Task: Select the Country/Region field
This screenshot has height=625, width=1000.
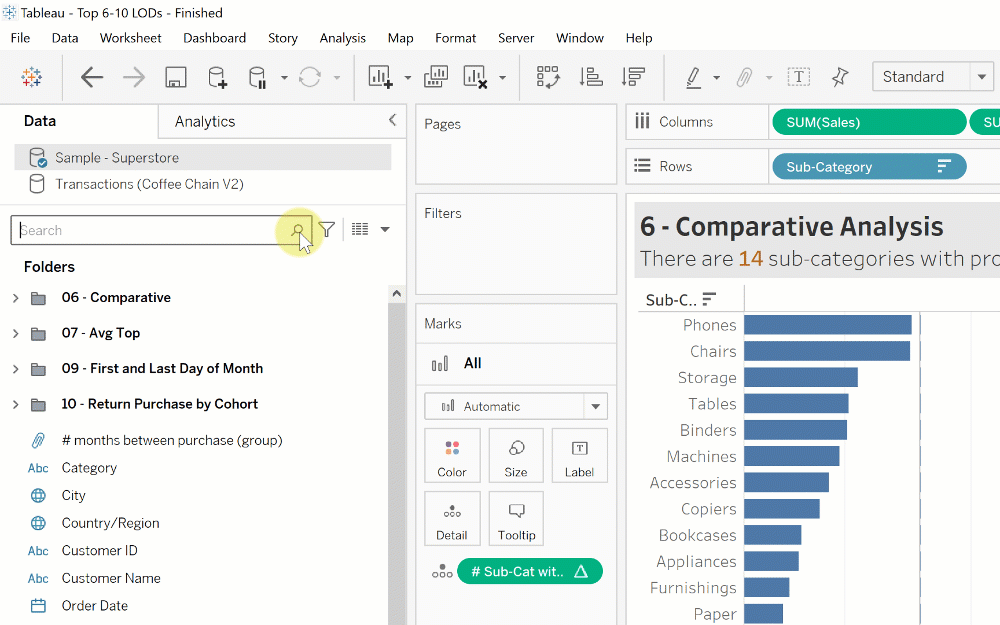Action: [x=110, y=523]
